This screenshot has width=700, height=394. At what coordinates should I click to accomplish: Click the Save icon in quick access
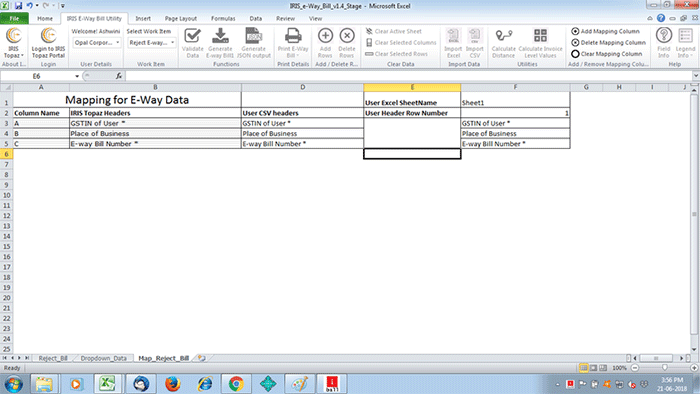pyautogui.click(x=18, y=6)
